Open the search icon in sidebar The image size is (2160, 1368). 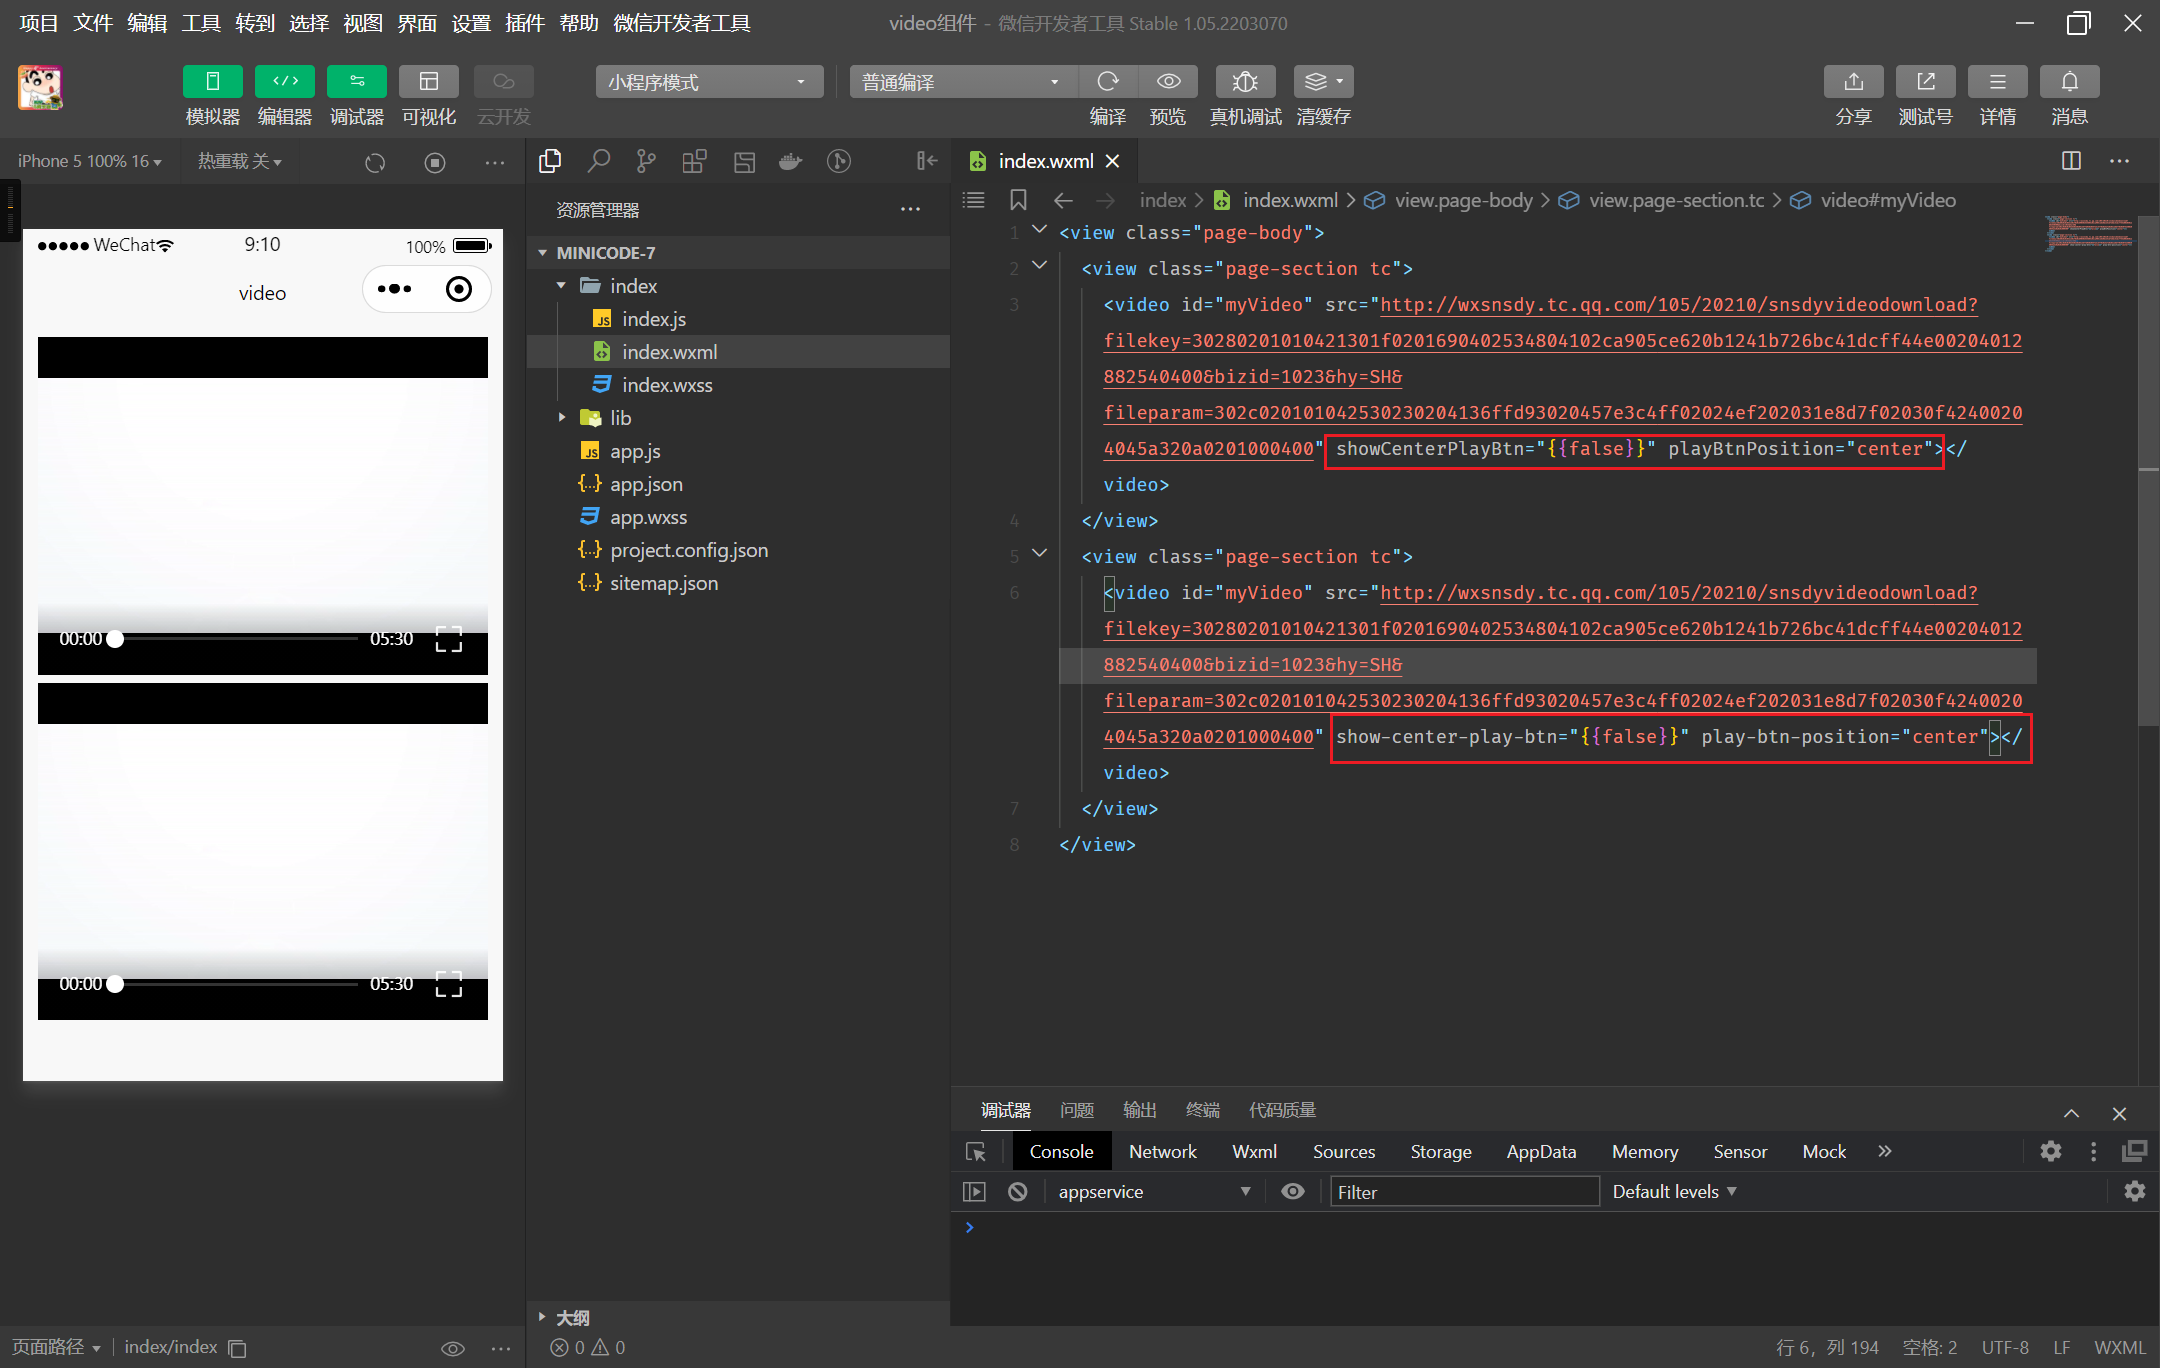(598, 161)
